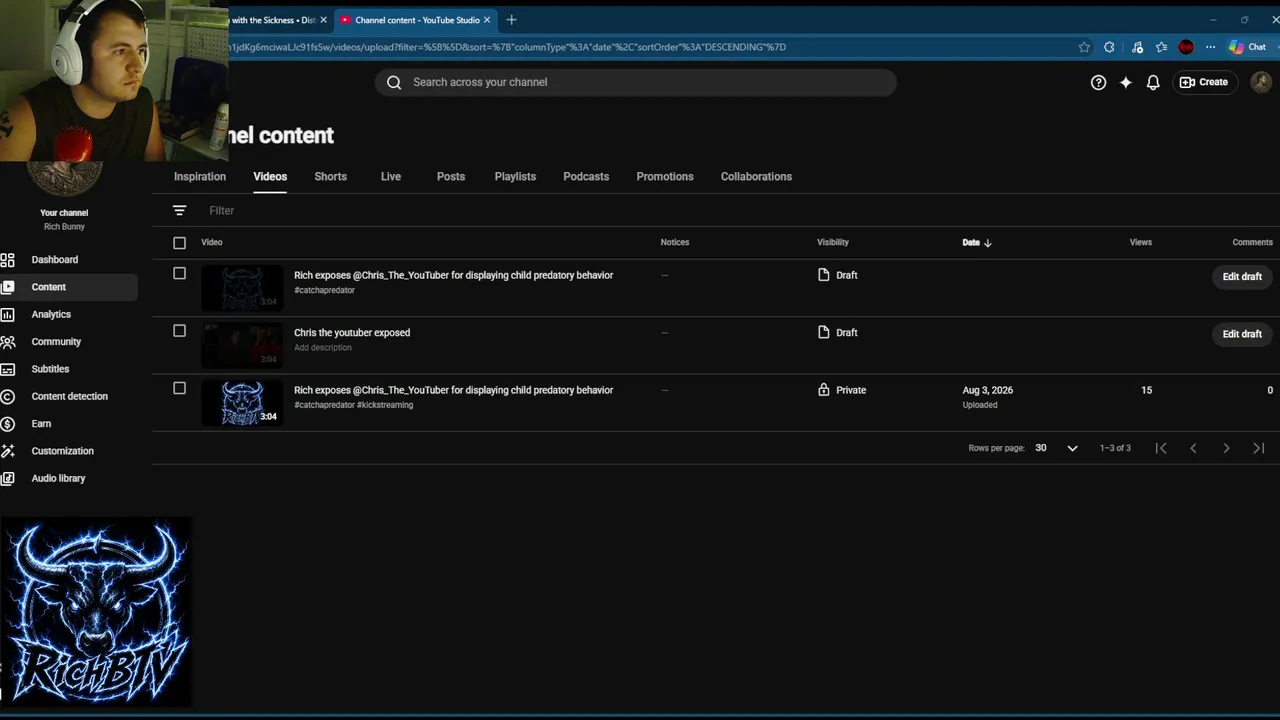Viewport: 1280px width, 720px height.
Task: Open the Posts tab
Action: (451, 176)
